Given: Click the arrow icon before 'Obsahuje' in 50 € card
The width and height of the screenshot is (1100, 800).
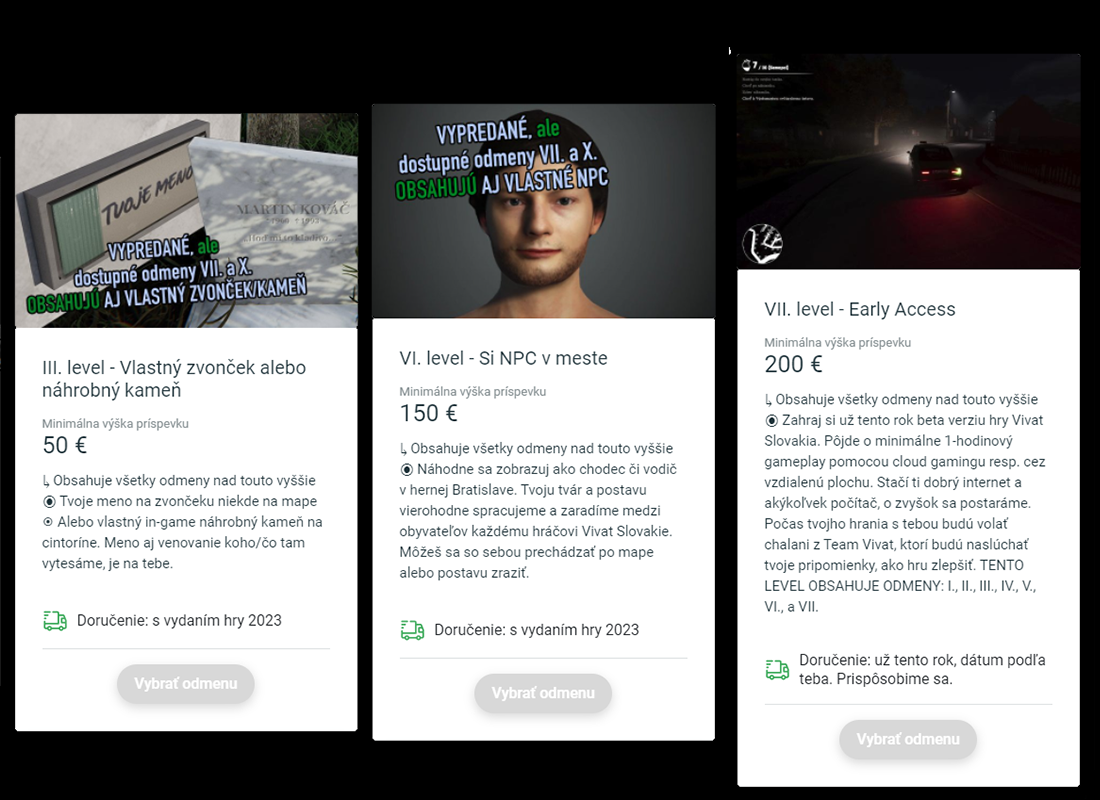Looking at the screenshot, I should 46,481.
